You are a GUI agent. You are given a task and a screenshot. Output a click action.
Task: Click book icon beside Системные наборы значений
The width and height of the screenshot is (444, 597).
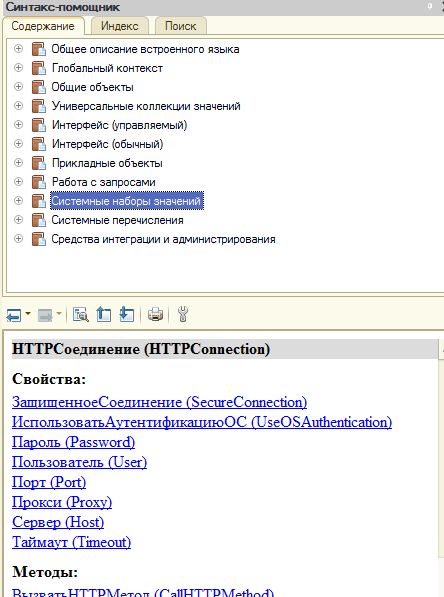[38, 201]
